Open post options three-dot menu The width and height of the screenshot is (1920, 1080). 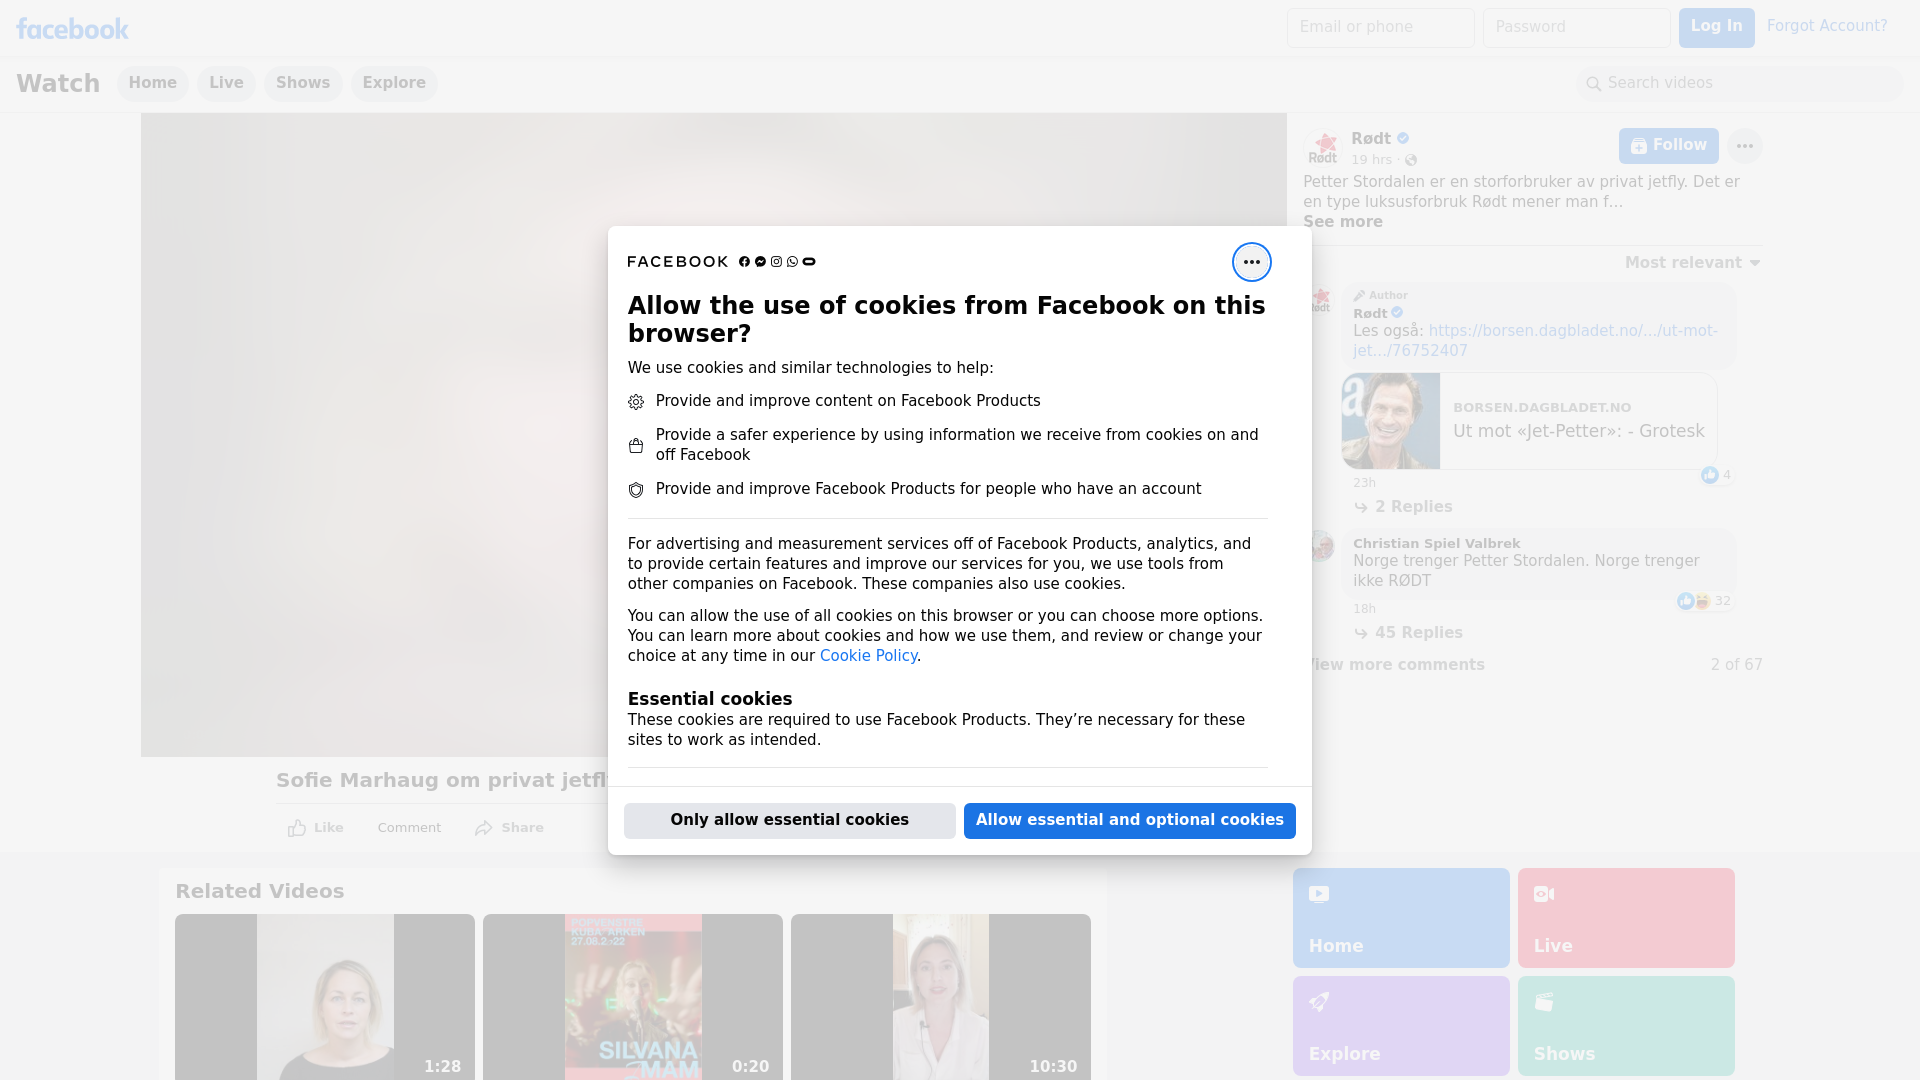[x=1744, y=146]
